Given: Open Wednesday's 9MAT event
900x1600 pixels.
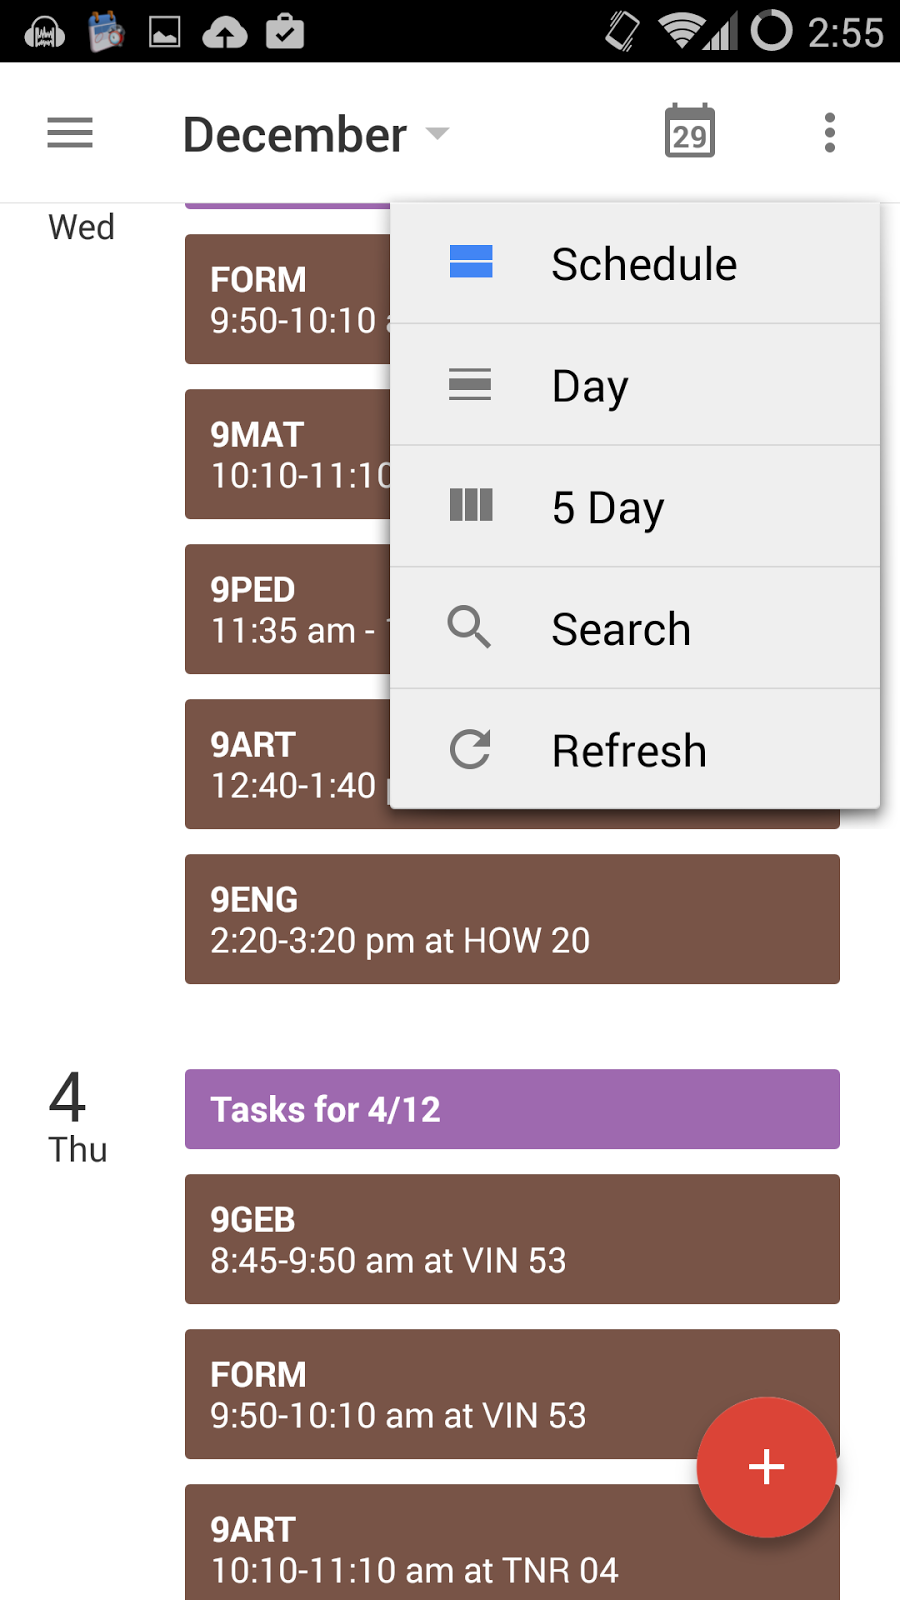Looking at the screenshot, I should 288,454.
